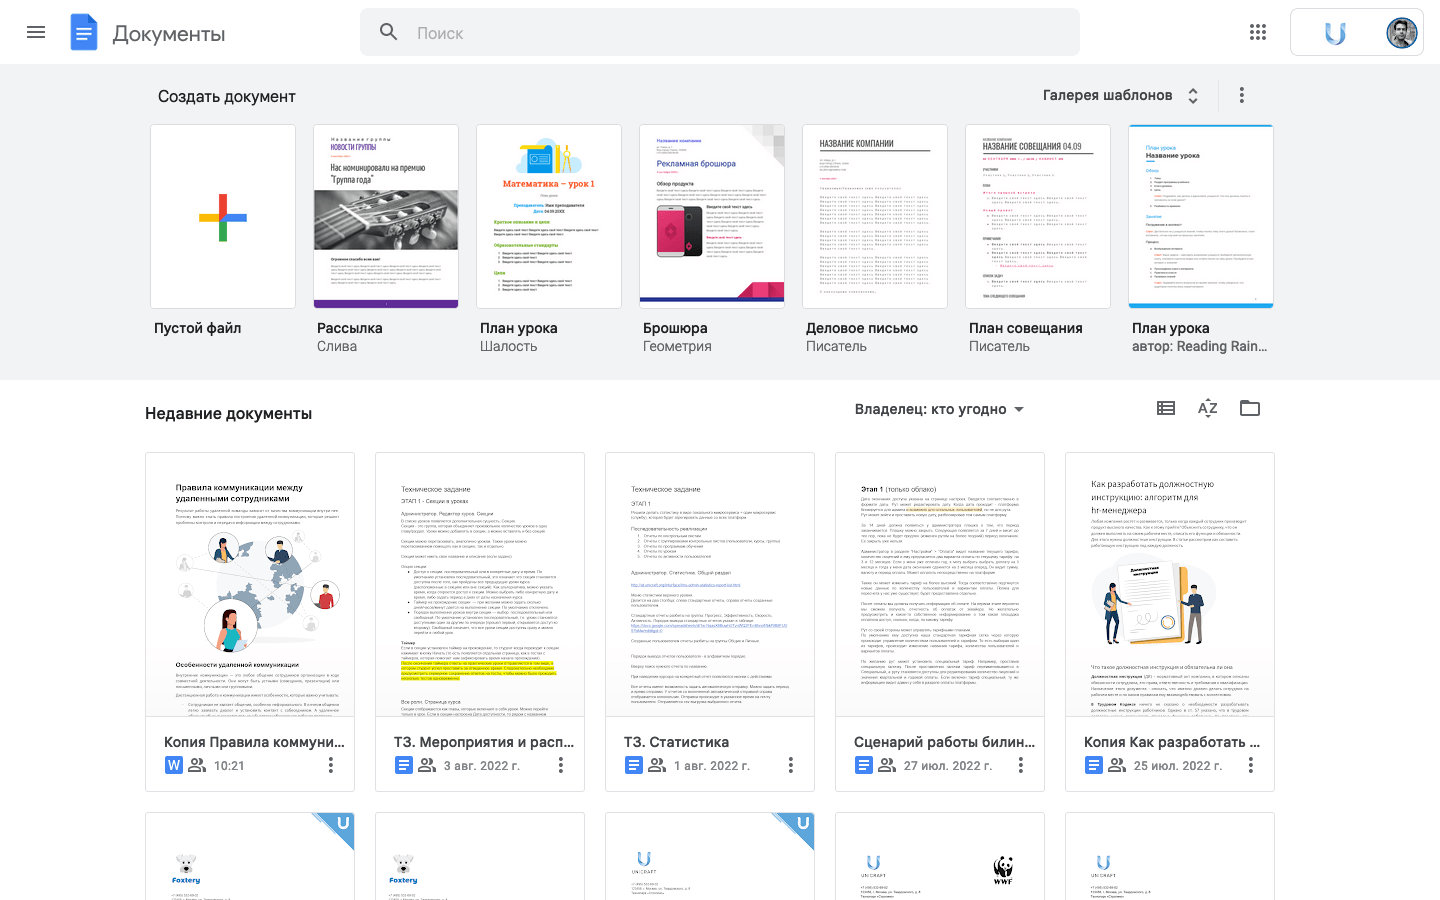
Task: Click the search magnifier icon
Action: 389,32
